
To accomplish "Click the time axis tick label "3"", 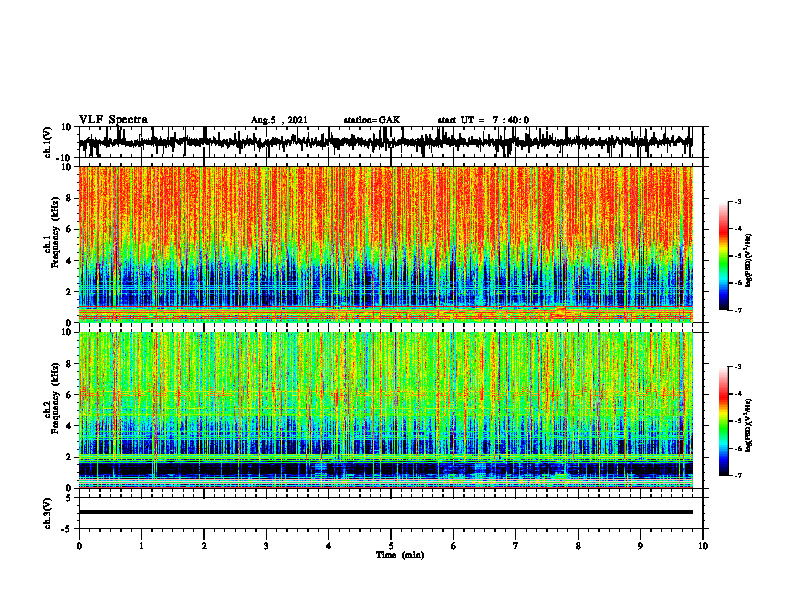I will tap(266, 546).
